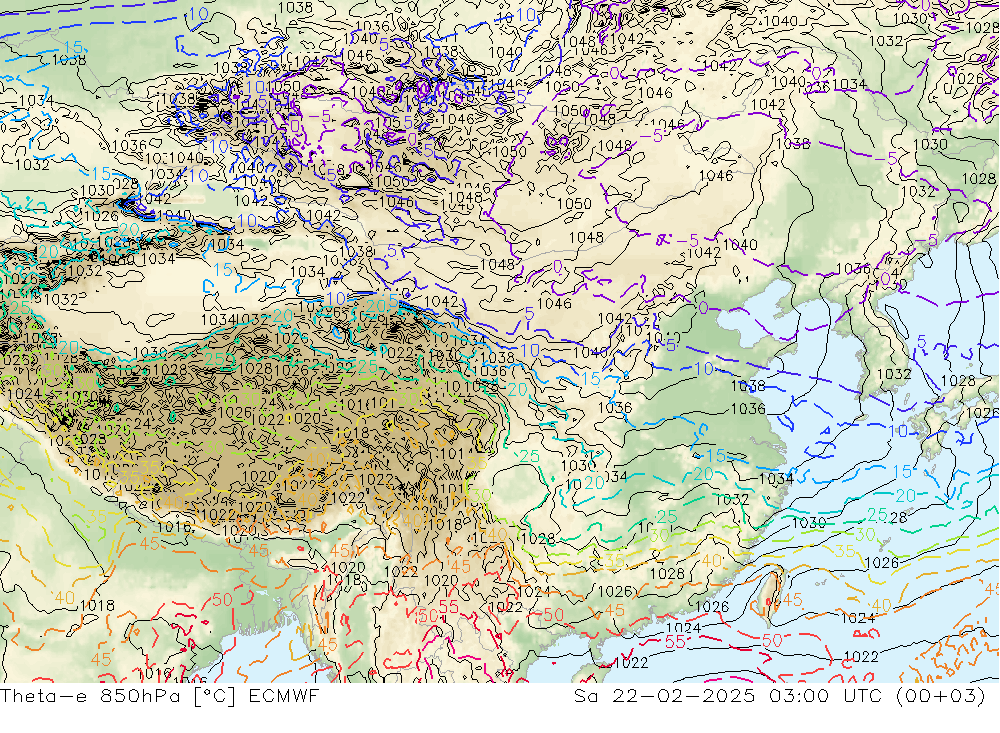Click the '(00+03)' forecast offset text

point(941,696)
